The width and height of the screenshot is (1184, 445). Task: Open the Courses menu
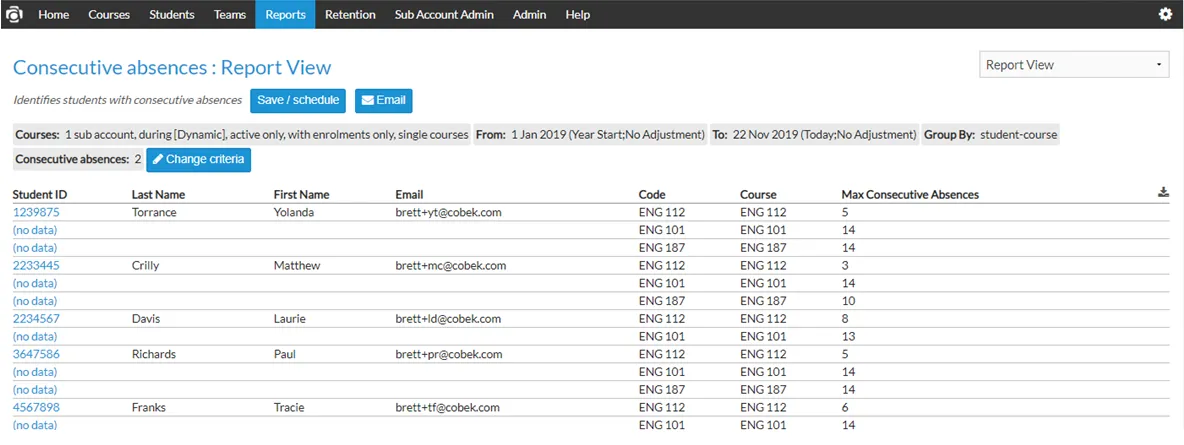pyautogui.click(x=109, y=14)
